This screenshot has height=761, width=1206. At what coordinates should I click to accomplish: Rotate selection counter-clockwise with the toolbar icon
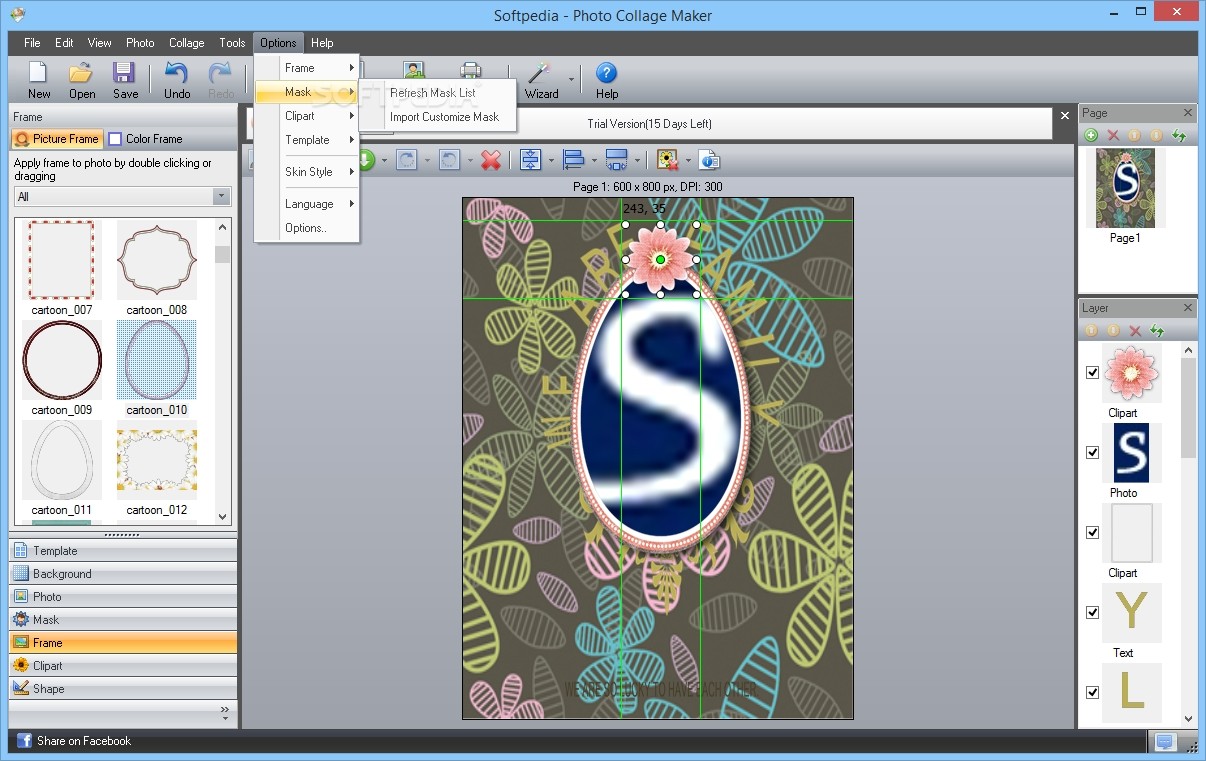(449, 160)
